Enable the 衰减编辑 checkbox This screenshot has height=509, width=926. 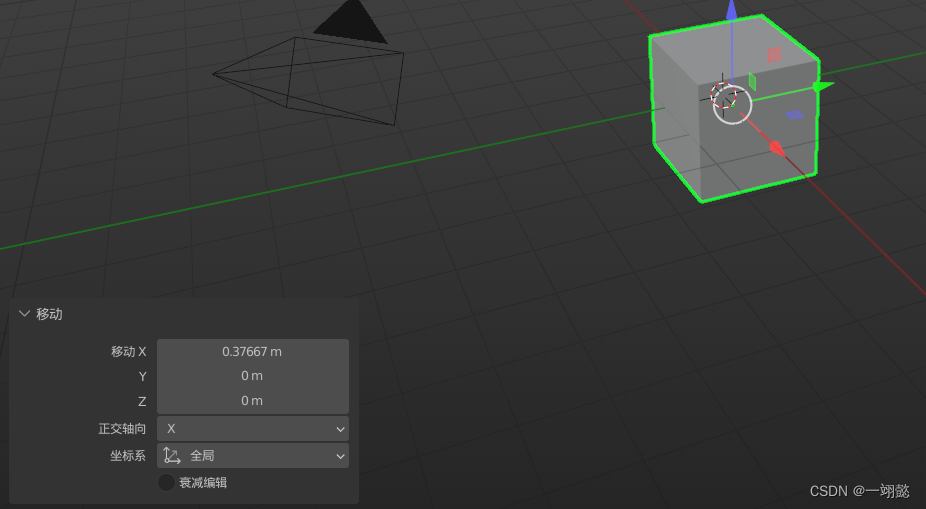point(166,482)
